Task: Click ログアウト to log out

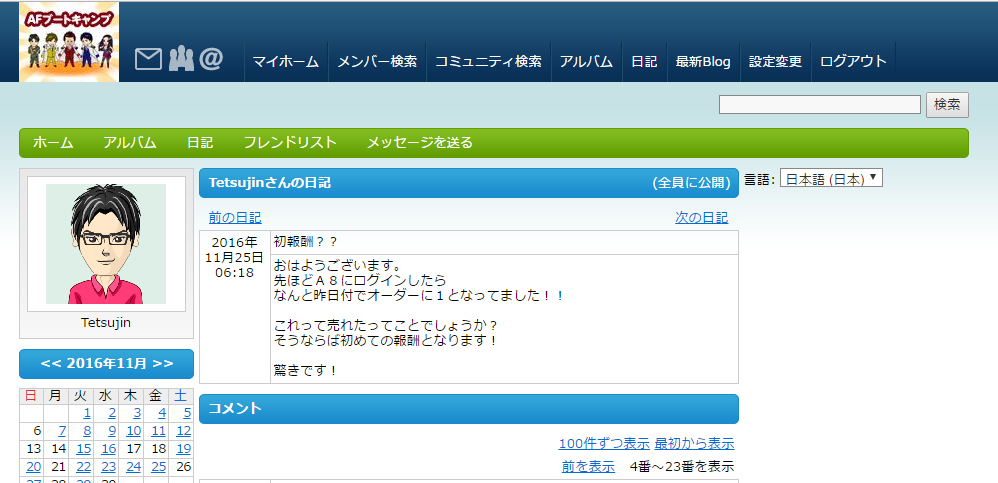Action: [853, 61]
